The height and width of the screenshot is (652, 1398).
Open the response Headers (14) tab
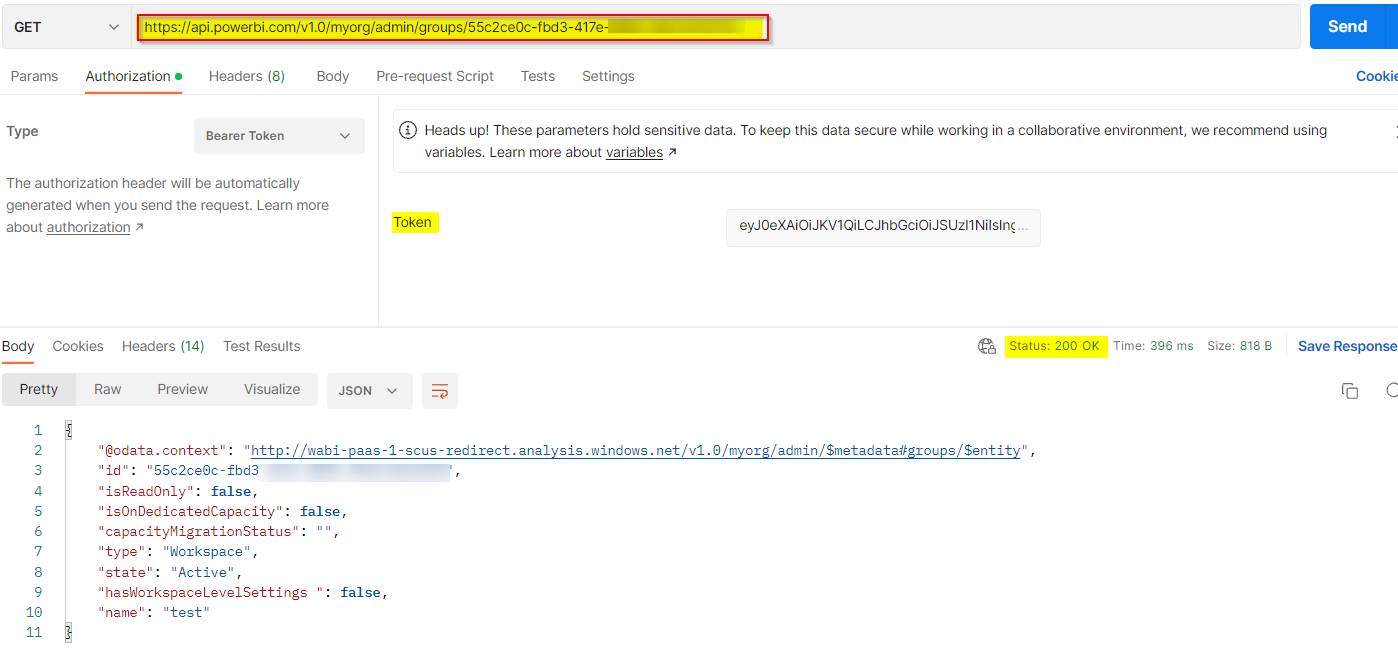tap(163, 346)
